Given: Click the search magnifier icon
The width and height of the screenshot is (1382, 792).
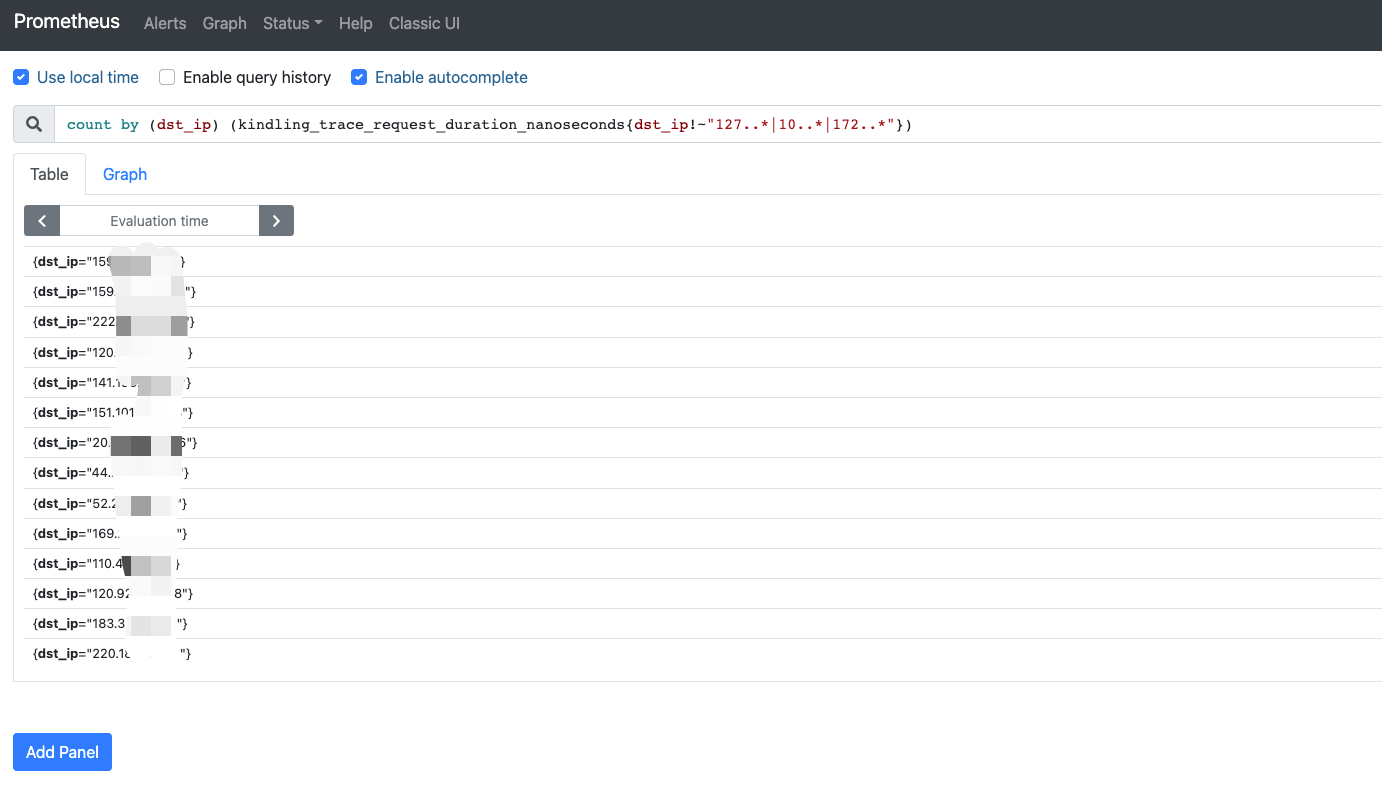Looking at the screenshot, I should tap(34, 124).
